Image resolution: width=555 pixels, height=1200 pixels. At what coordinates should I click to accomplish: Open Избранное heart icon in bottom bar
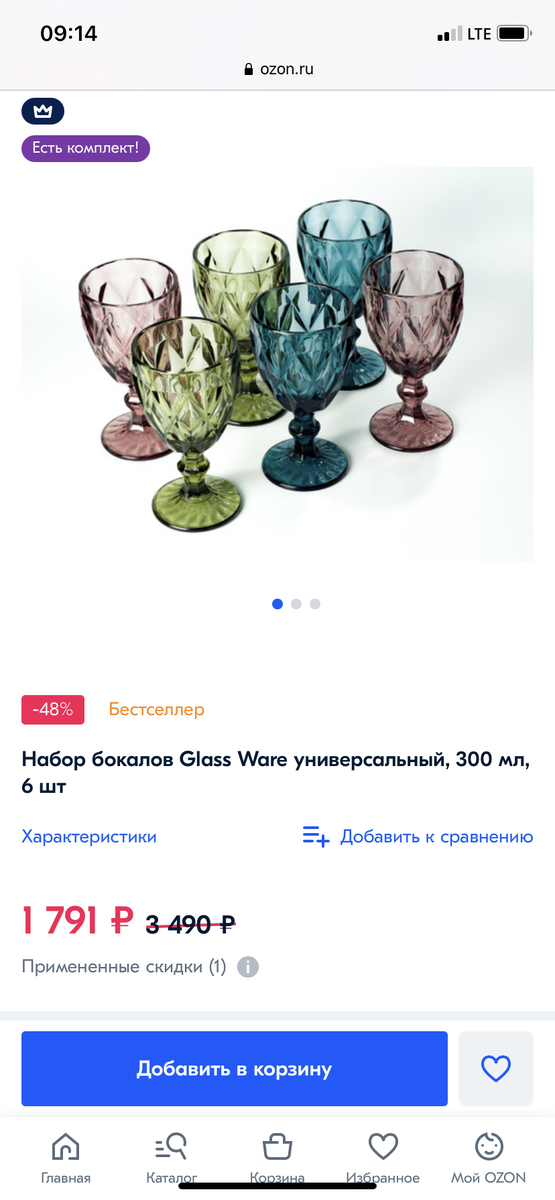(x=383, y=1146)
